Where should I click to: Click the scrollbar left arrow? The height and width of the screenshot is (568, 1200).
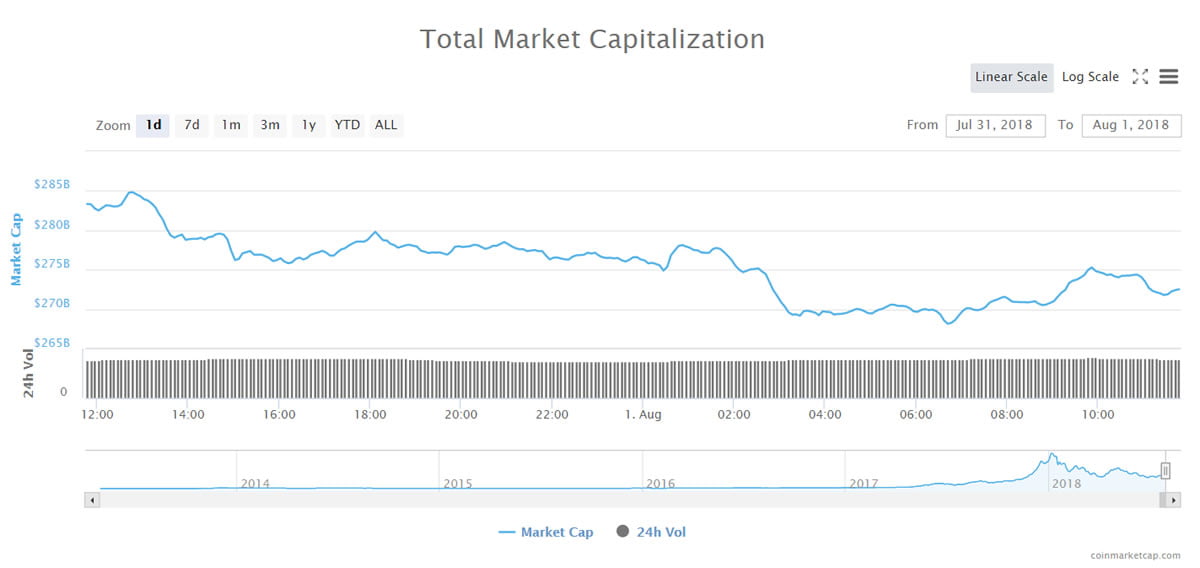coord(92,499)
